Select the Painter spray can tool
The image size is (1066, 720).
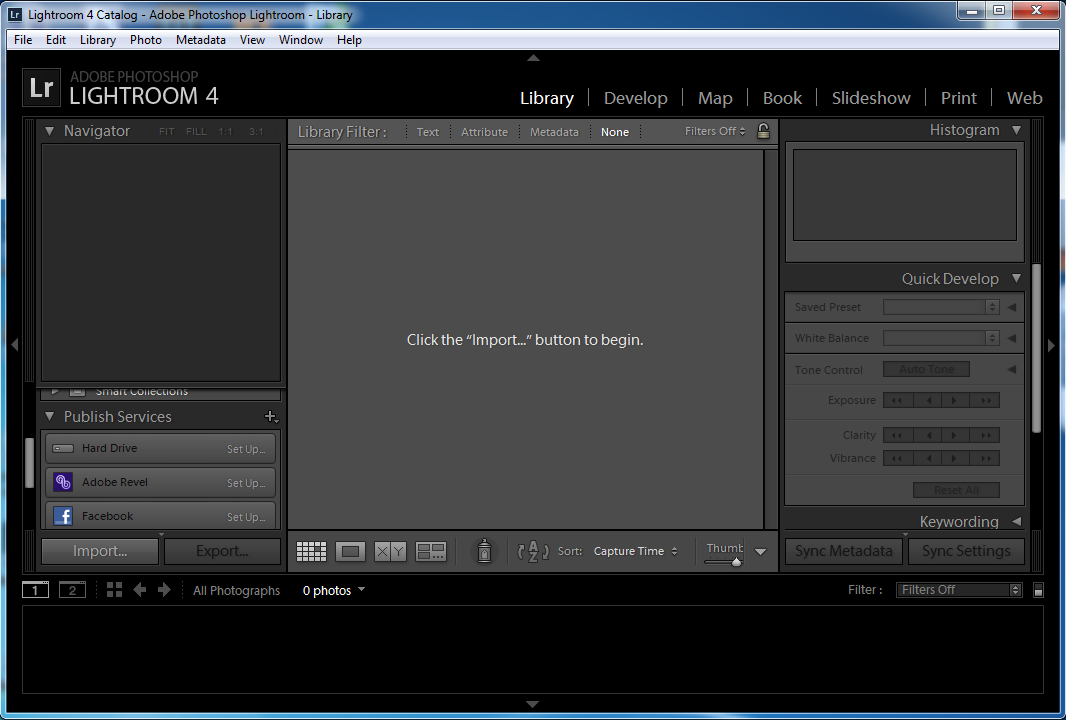click(x=484, y=551)
